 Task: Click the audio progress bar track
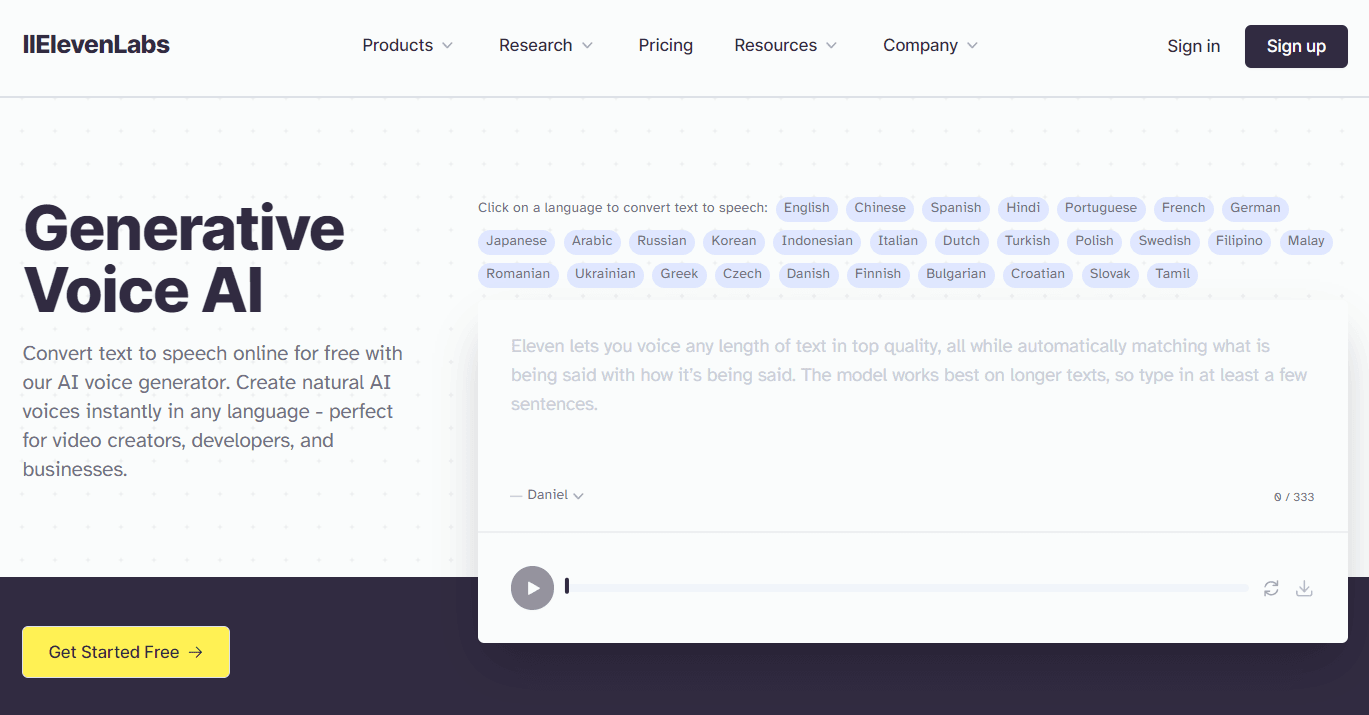point(907,588)
